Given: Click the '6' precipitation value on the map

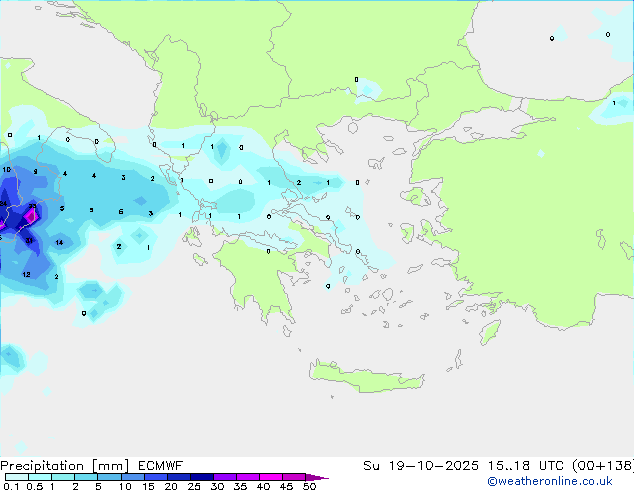Looking at the screenshot, I should coord(121,212).
